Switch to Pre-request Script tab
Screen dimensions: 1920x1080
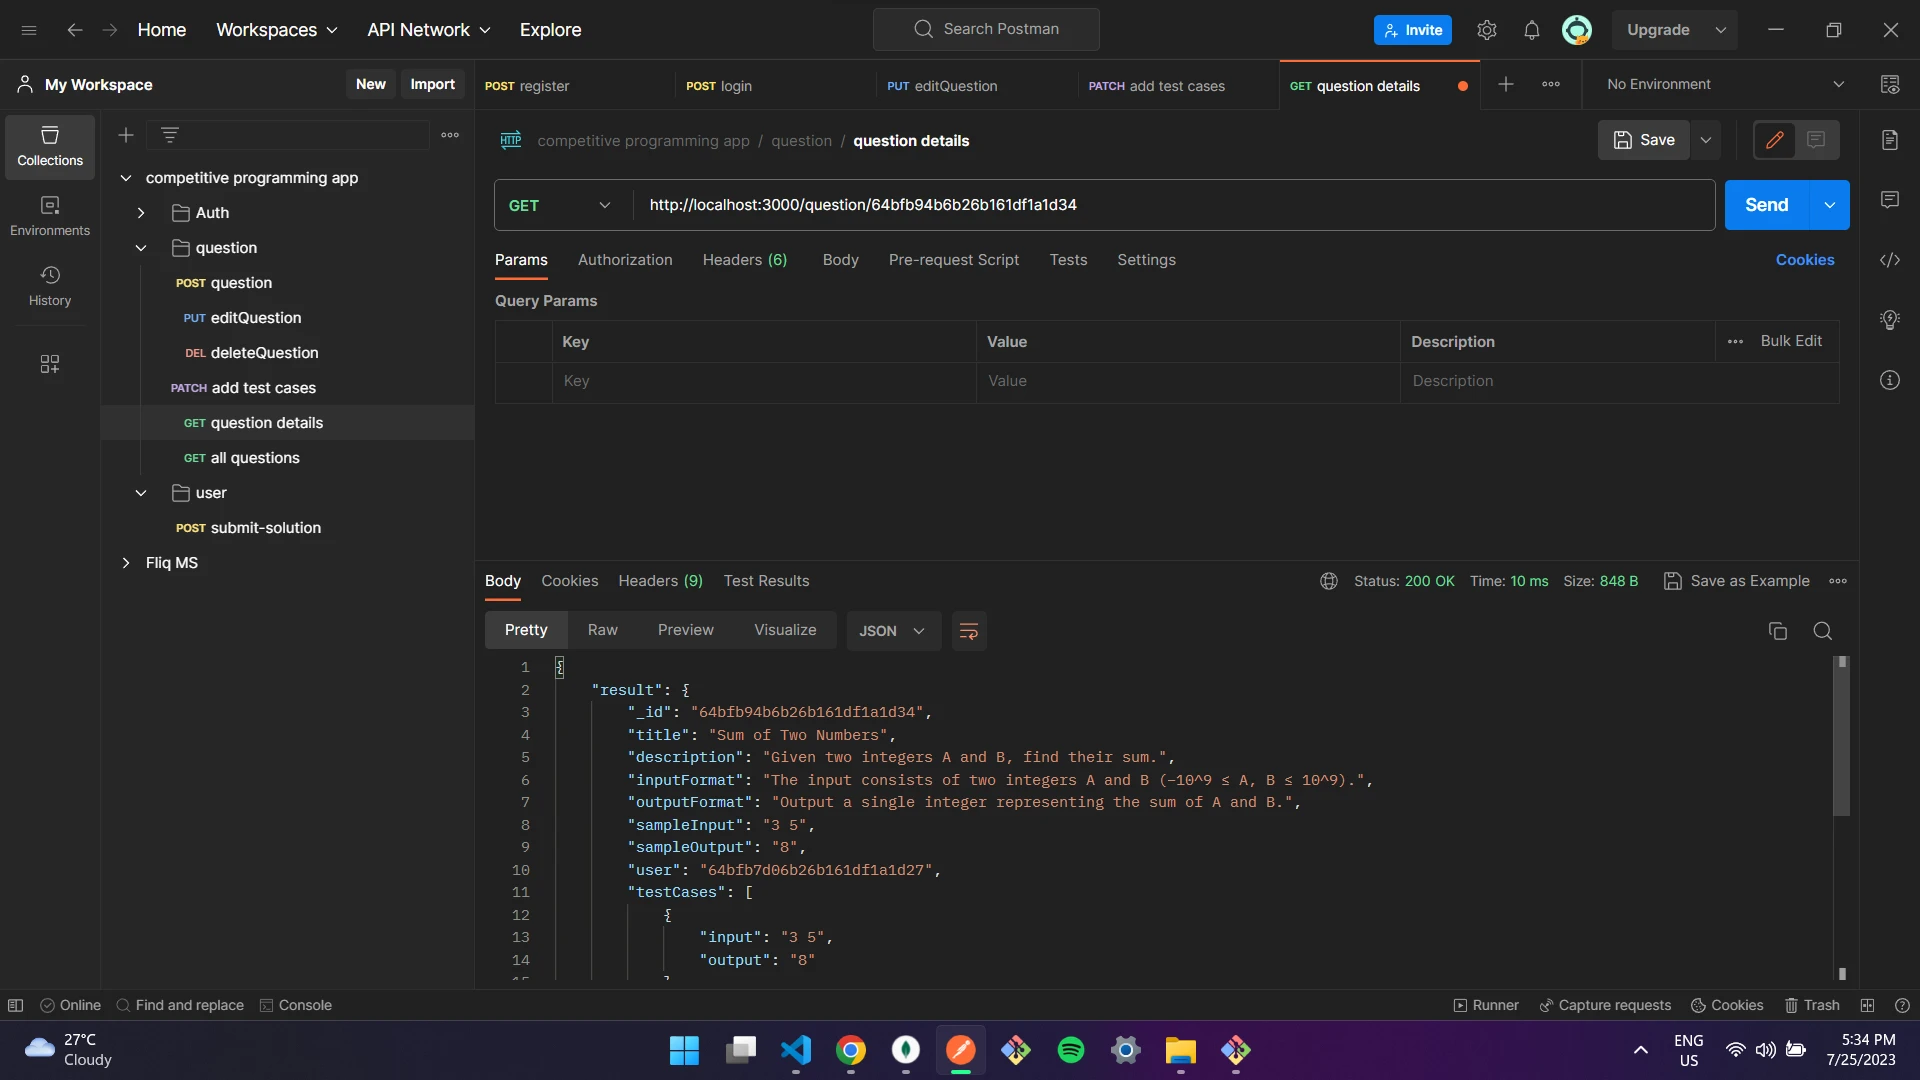pos(954,260)
